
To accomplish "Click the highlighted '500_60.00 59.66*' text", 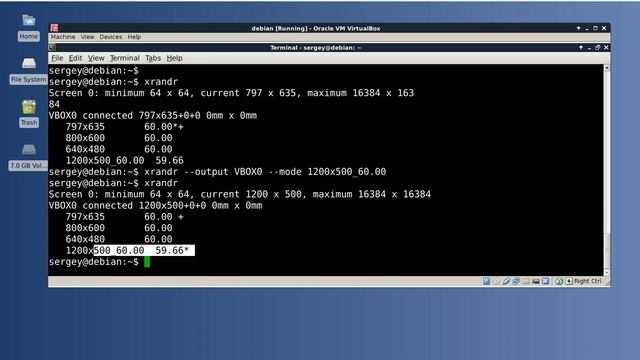I will pyautogui.click(x=144, y=250).
